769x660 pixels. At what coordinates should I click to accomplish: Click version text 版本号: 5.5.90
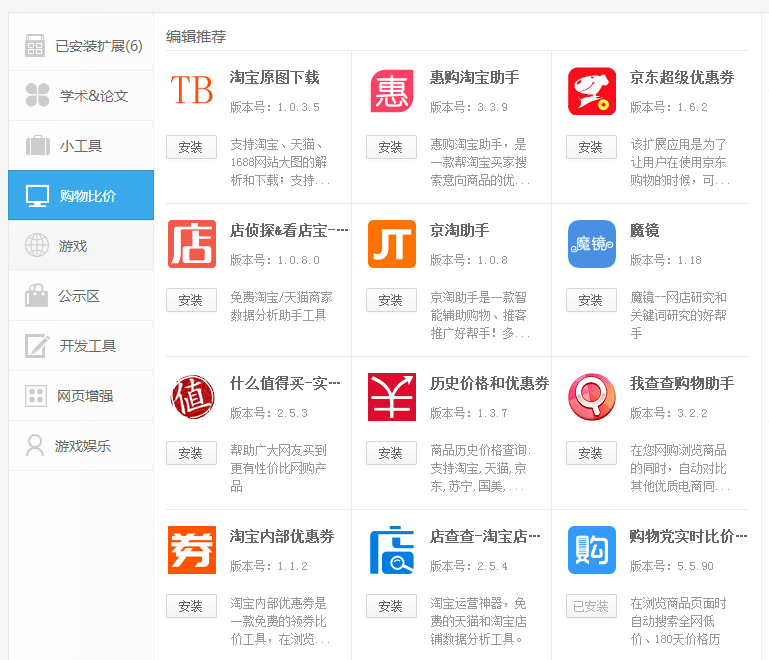pos(672,566)
